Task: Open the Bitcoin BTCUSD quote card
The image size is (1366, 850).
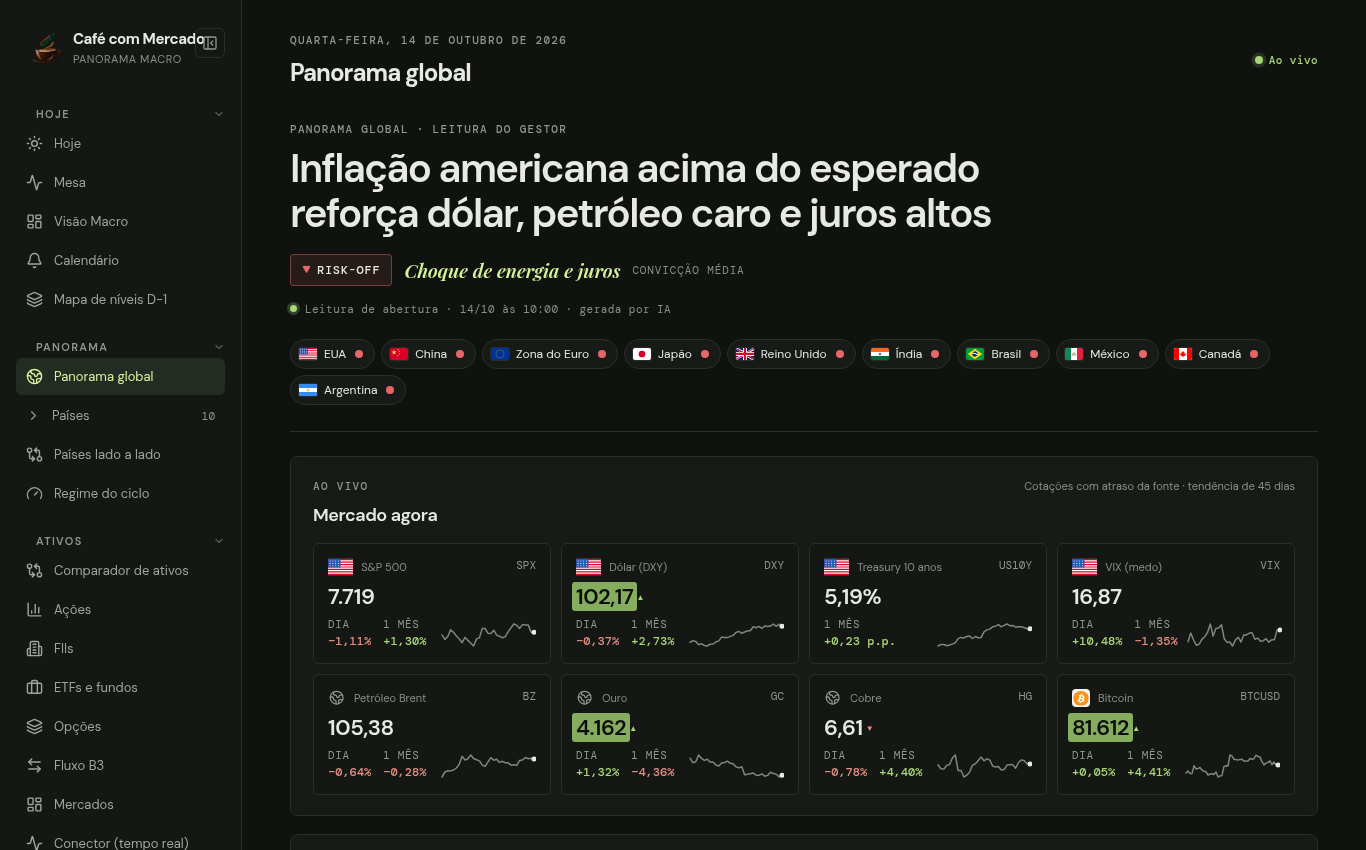Action: (x=1176, y=735)
